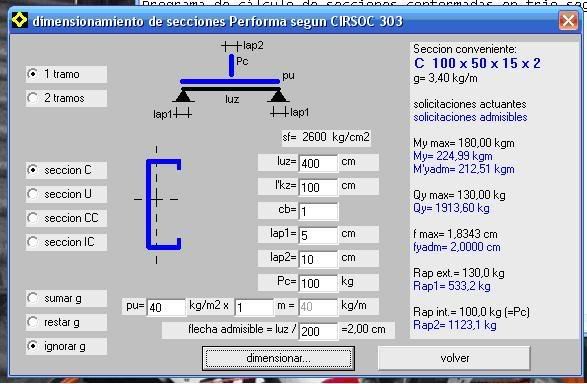Image resolution: width=587 pixels, height=384 pixels.
Task: Click the 'volver' button
Action: click(x=454, y=358)
